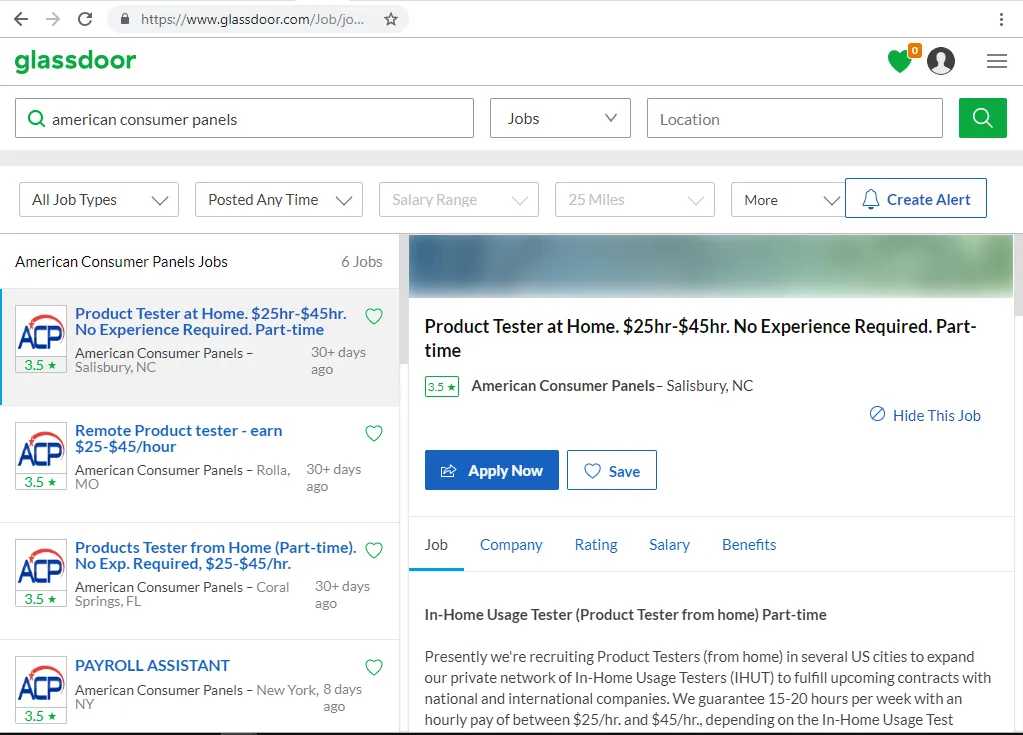
Task: Open browser three-dot menu
Action: click(1001, 19)
